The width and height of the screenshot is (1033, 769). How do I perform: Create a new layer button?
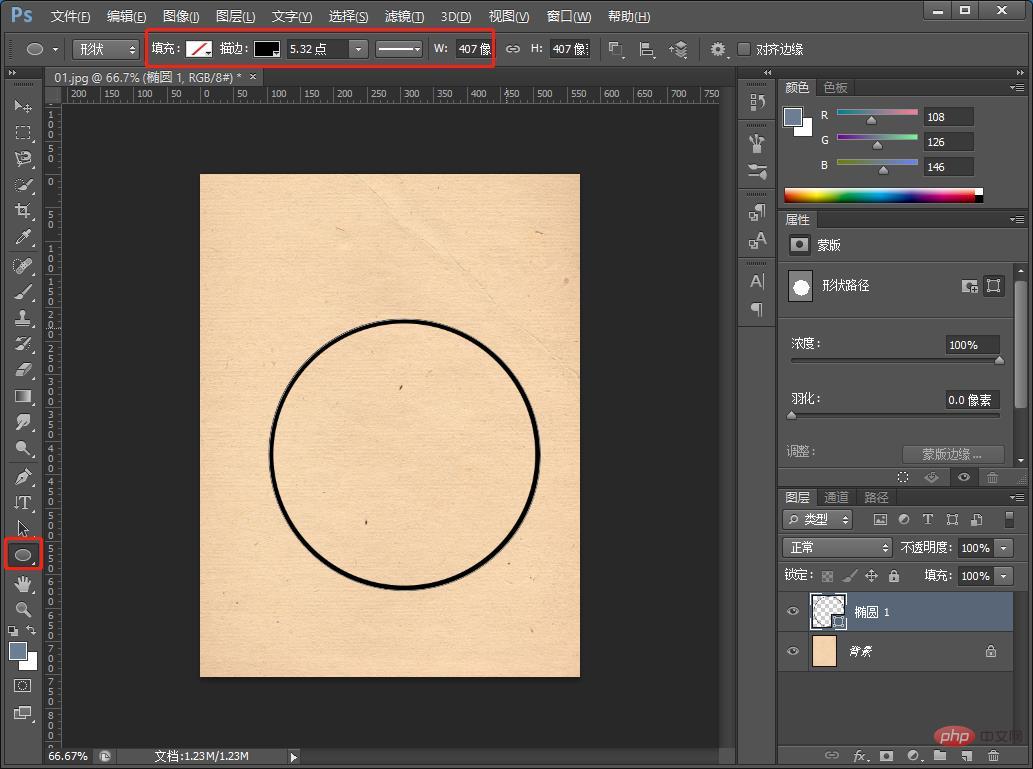pos(966,756)
